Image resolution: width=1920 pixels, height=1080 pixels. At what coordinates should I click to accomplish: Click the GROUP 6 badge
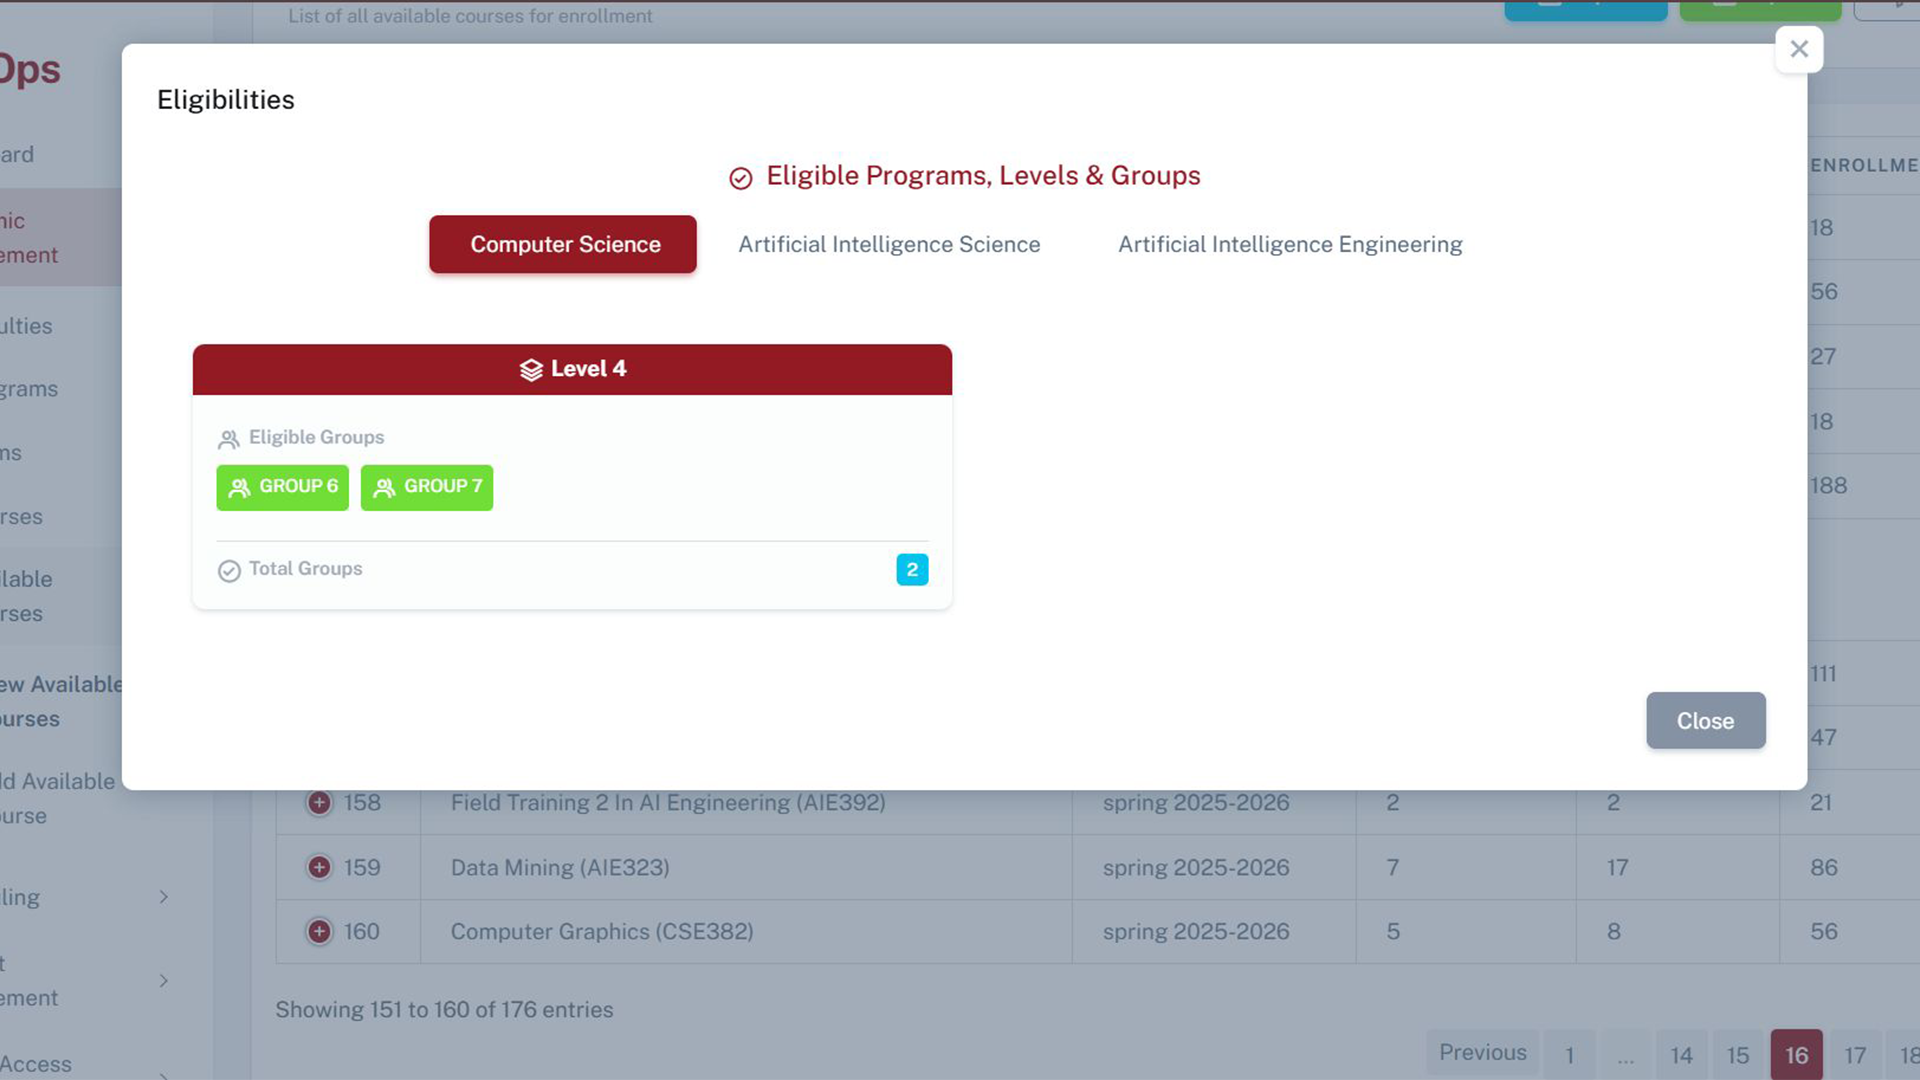(x=283, y=487)
